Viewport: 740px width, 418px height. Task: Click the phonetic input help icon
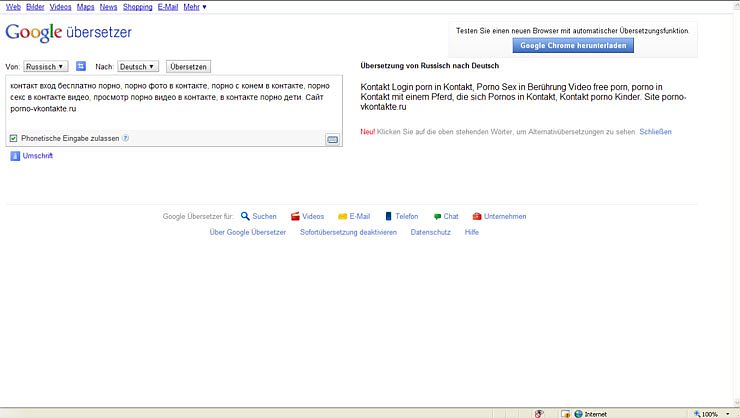pos(126,138)
